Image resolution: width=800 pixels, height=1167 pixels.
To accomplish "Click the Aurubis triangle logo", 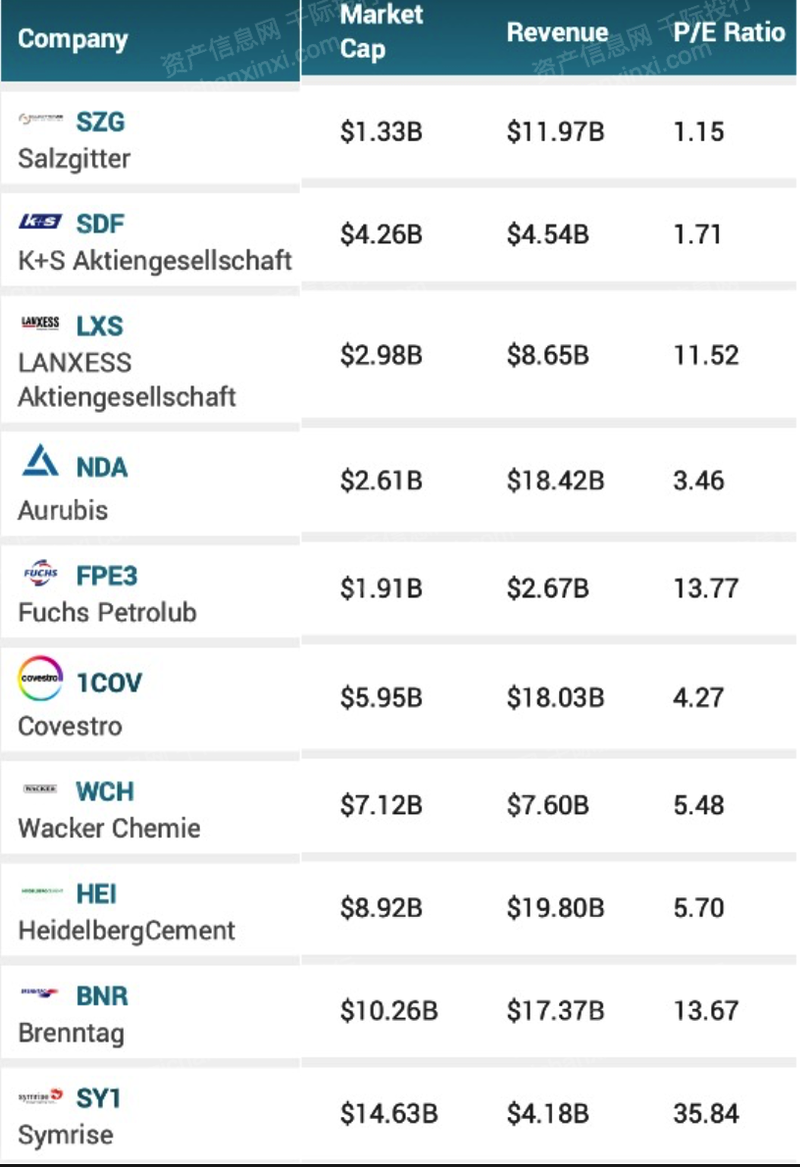I will coord(41,460).
